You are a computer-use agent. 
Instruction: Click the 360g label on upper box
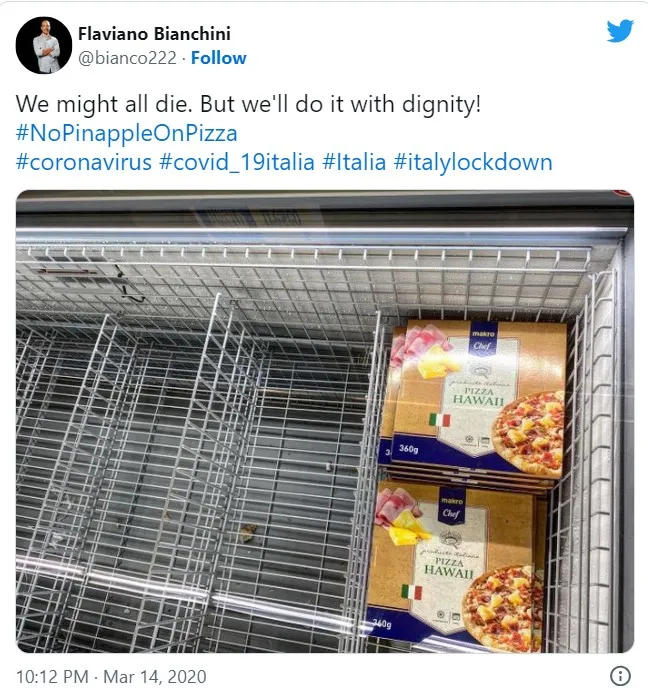point(408,449)
